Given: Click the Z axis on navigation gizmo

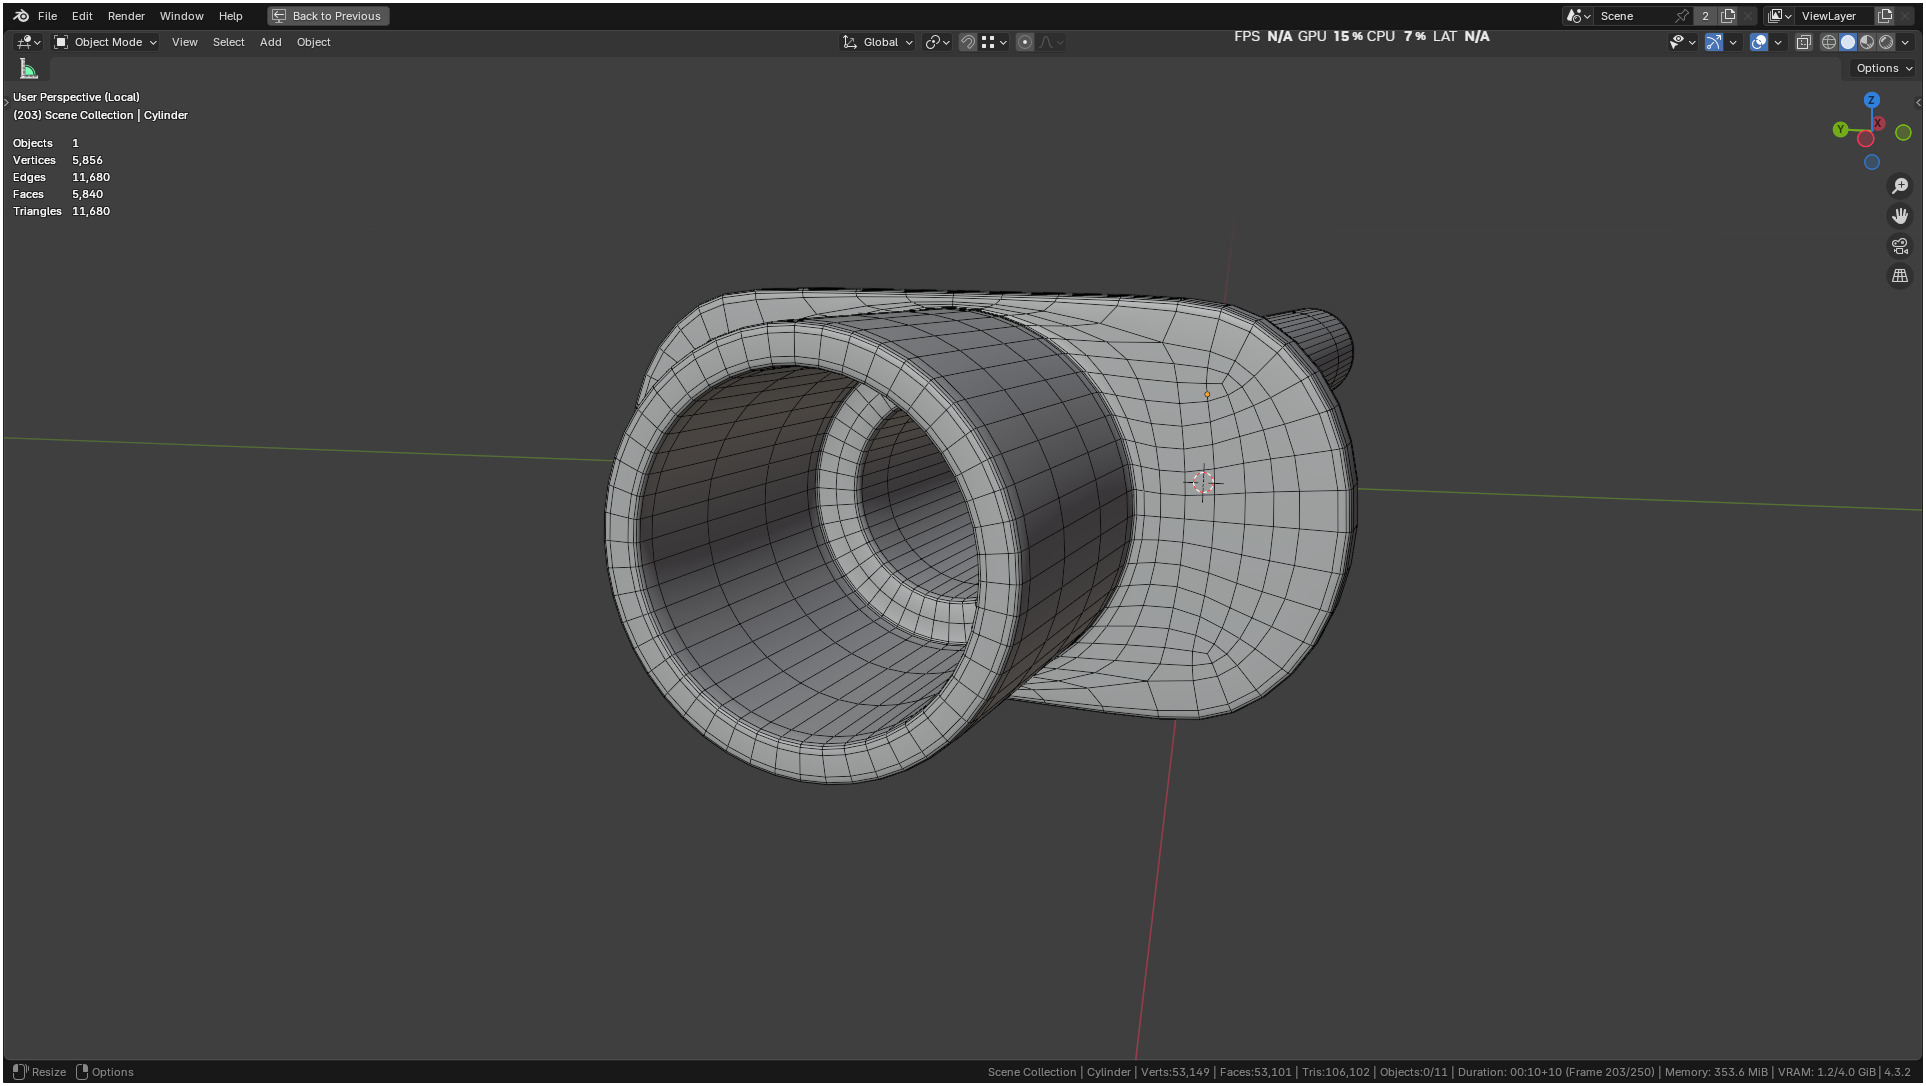Looking at the screenshot, I should 1872,100.
